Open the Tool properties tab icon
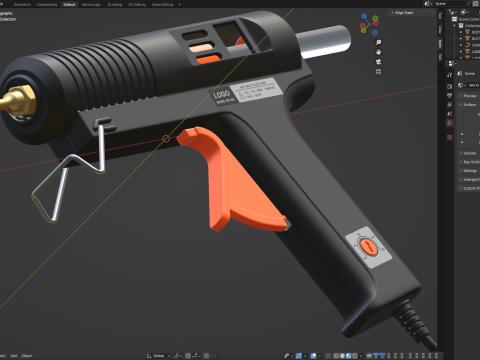This screenshot has width=480, height=360. [x=449, y=75]
